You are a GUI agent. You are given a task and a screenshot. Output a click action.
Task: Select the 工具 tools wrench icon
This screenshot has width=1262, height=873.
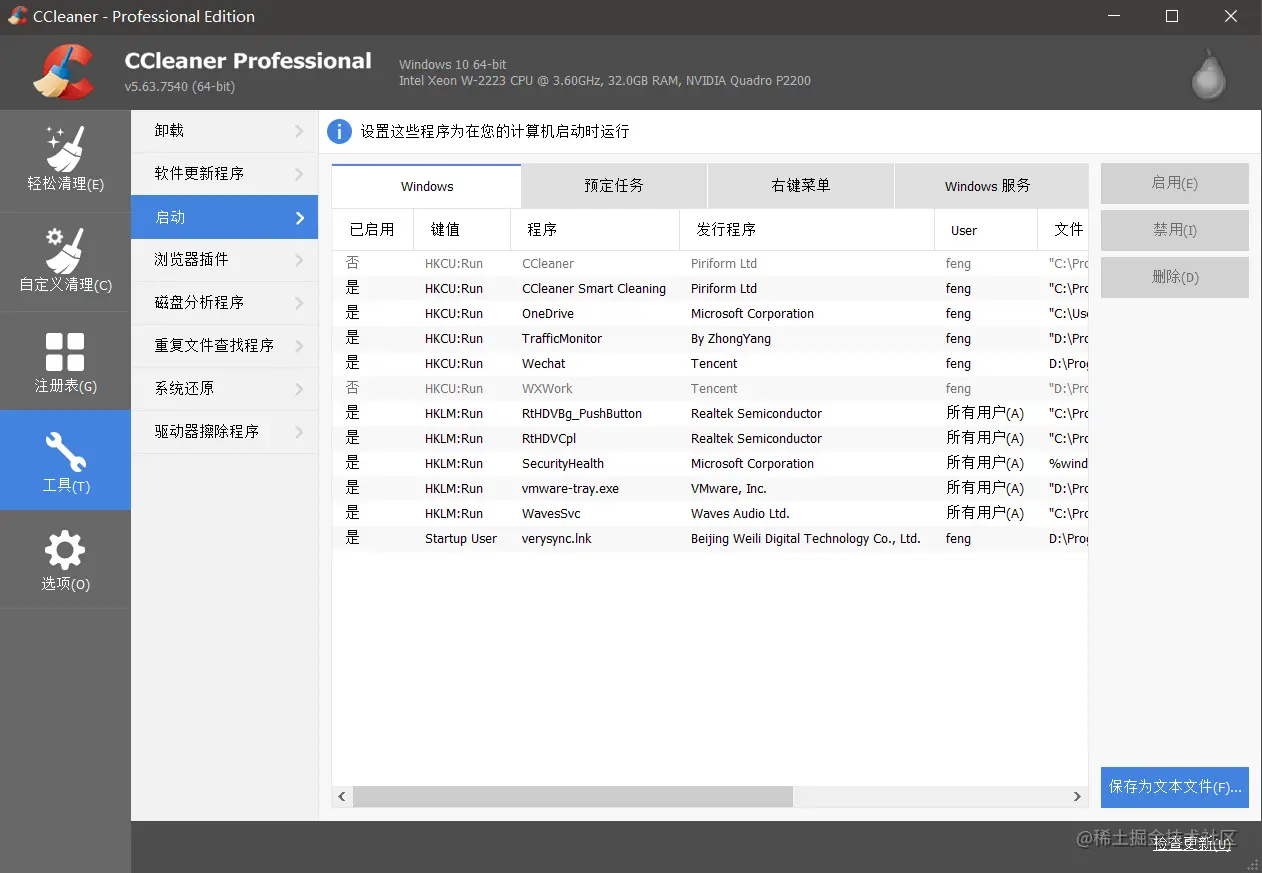click(65, 453)
